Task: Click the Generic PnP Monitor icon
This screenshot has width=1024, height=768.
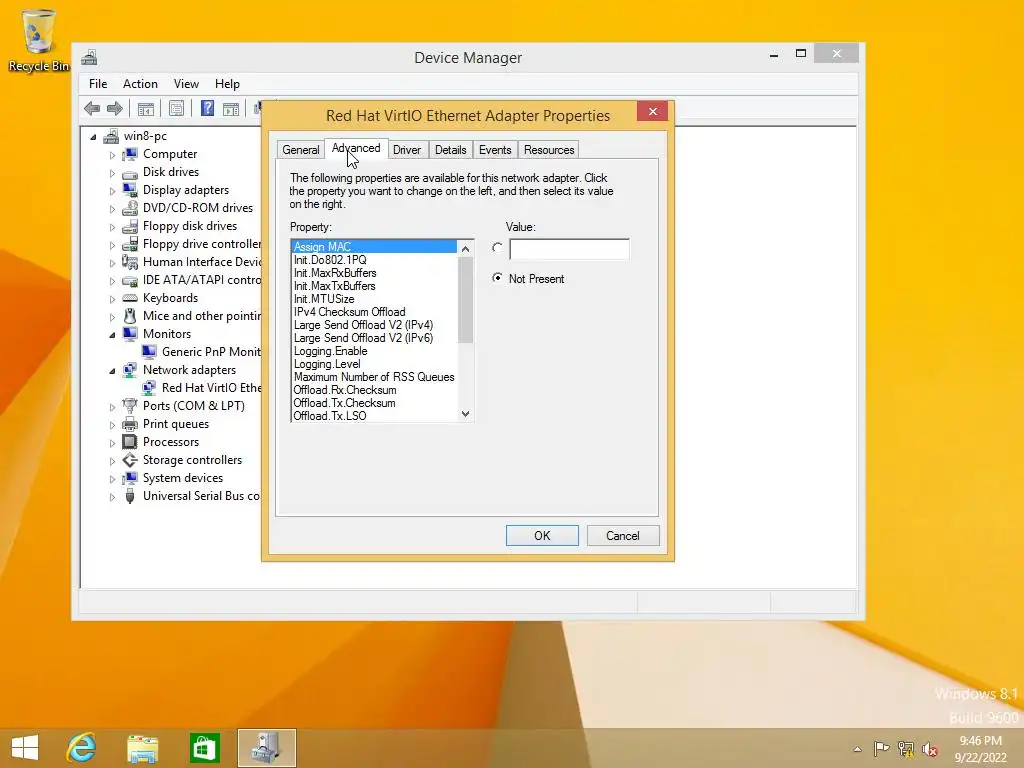Action: (x=149, y=352)
